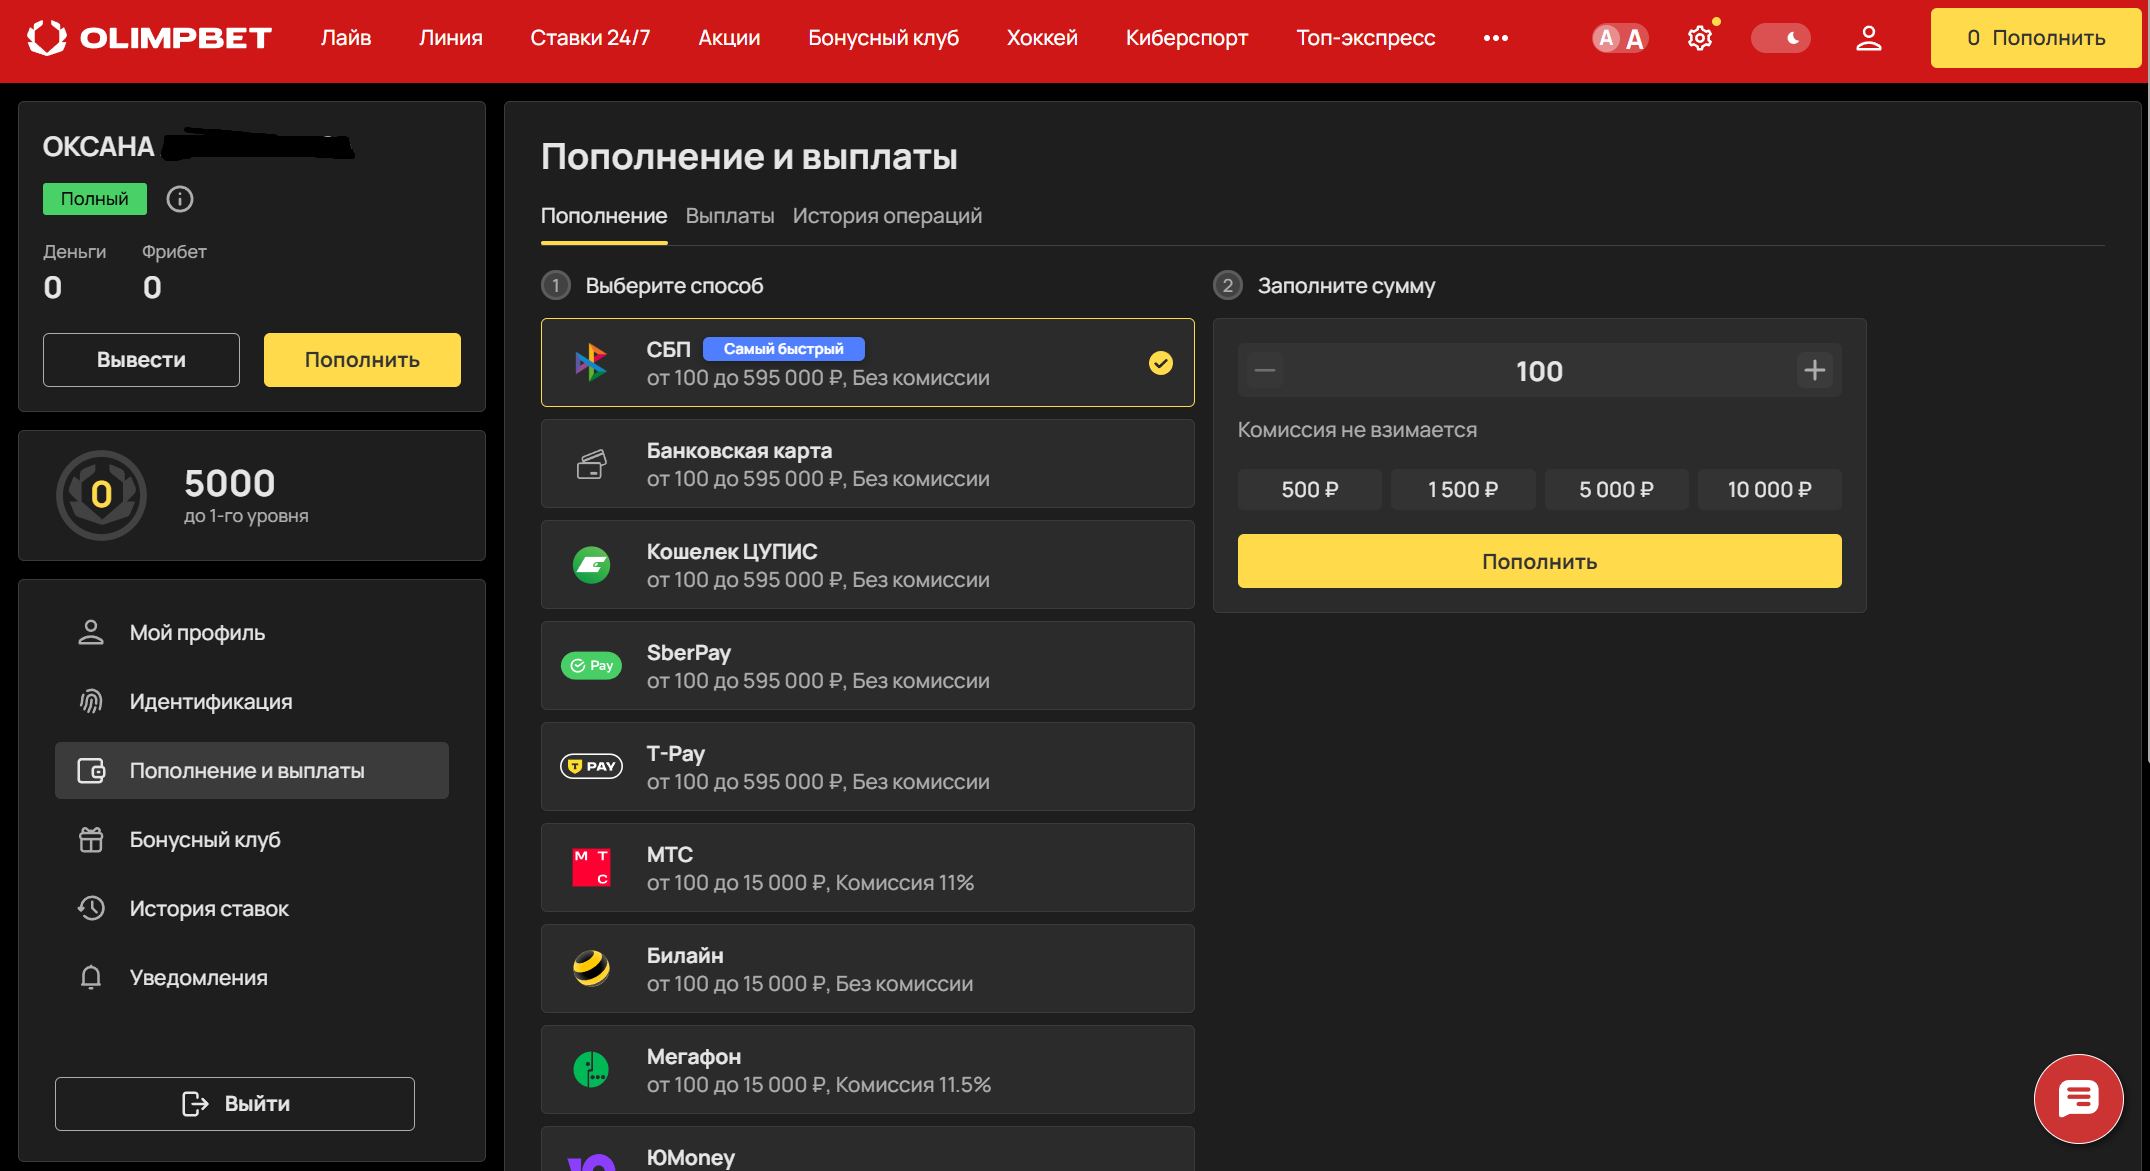Open История ставок in sidebar
The image size is (2150, 1171).
[x=252, y=909]
